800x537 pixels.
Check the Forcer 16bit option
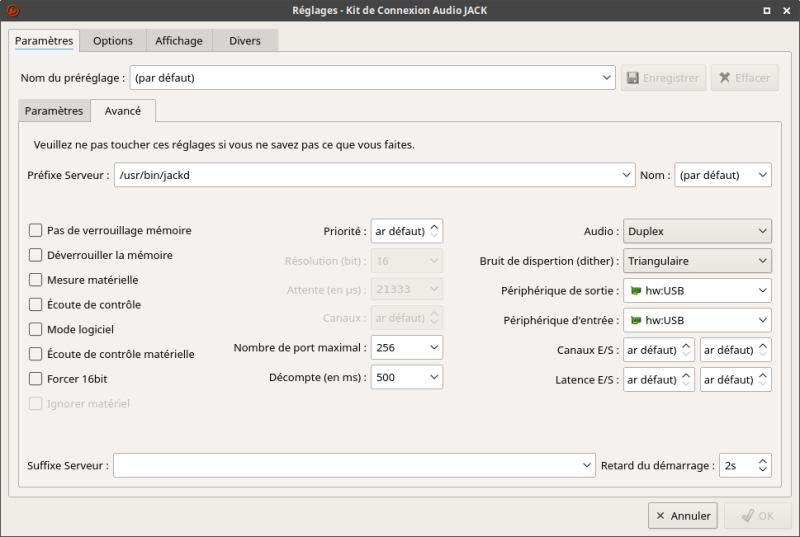(x=36, y=379)
